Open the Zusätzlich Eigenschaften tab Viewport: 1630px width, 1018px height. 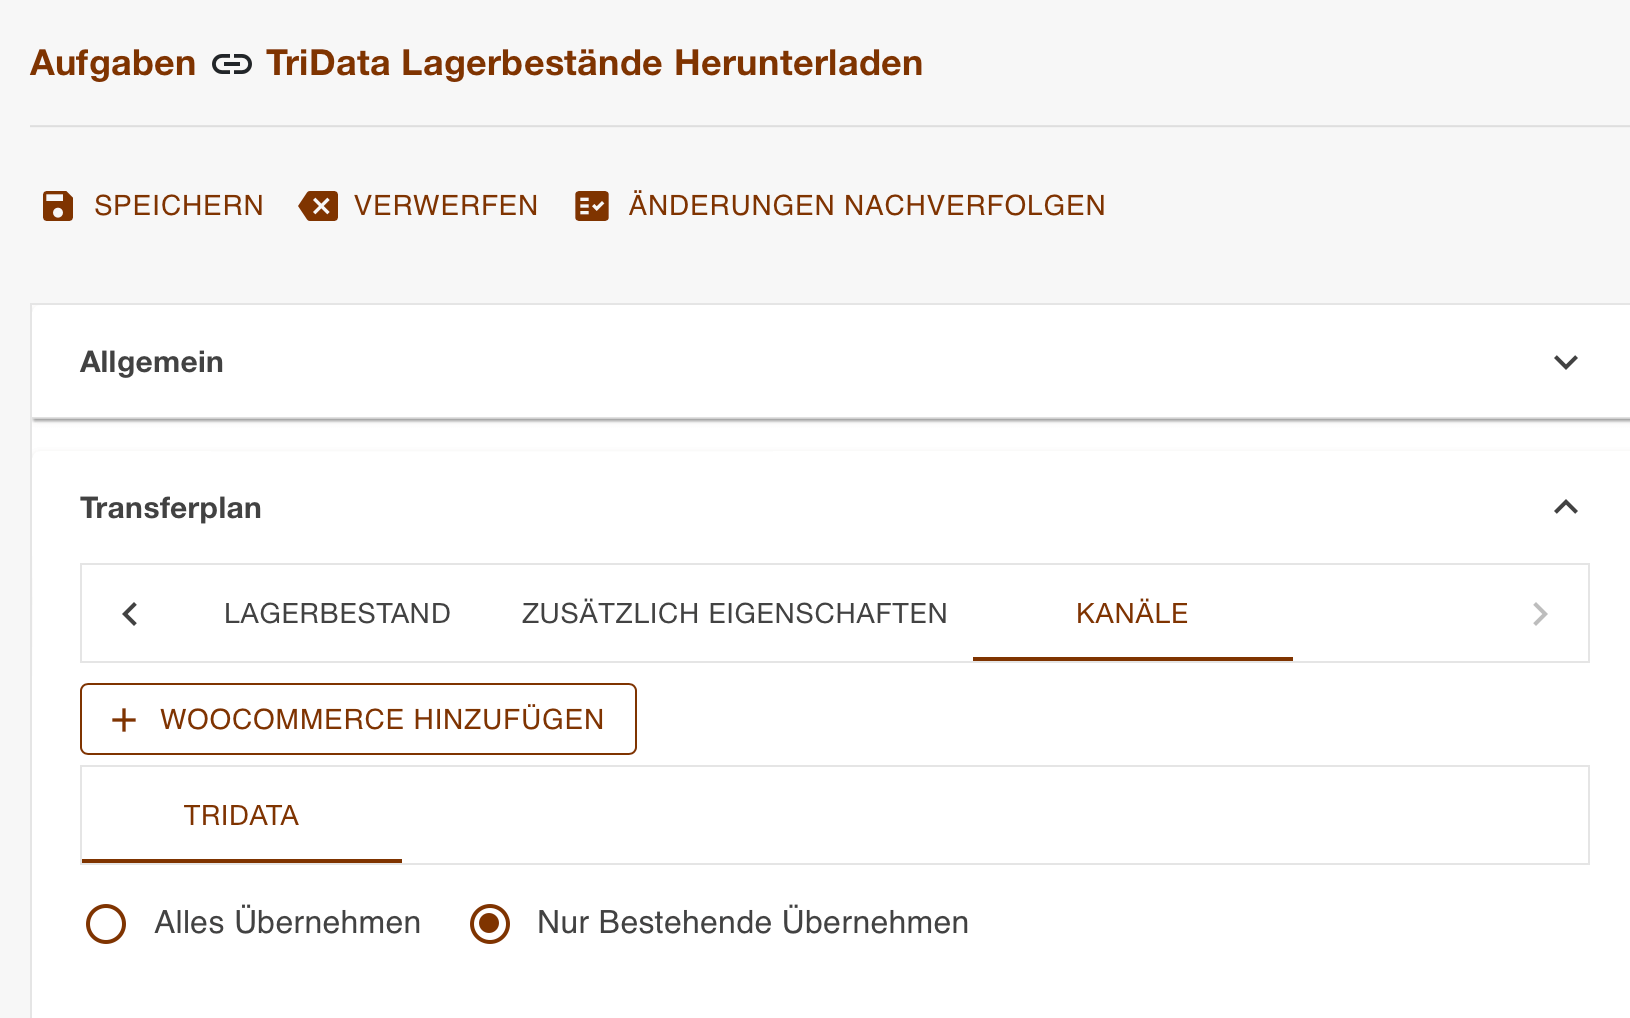tap(734, 613)
